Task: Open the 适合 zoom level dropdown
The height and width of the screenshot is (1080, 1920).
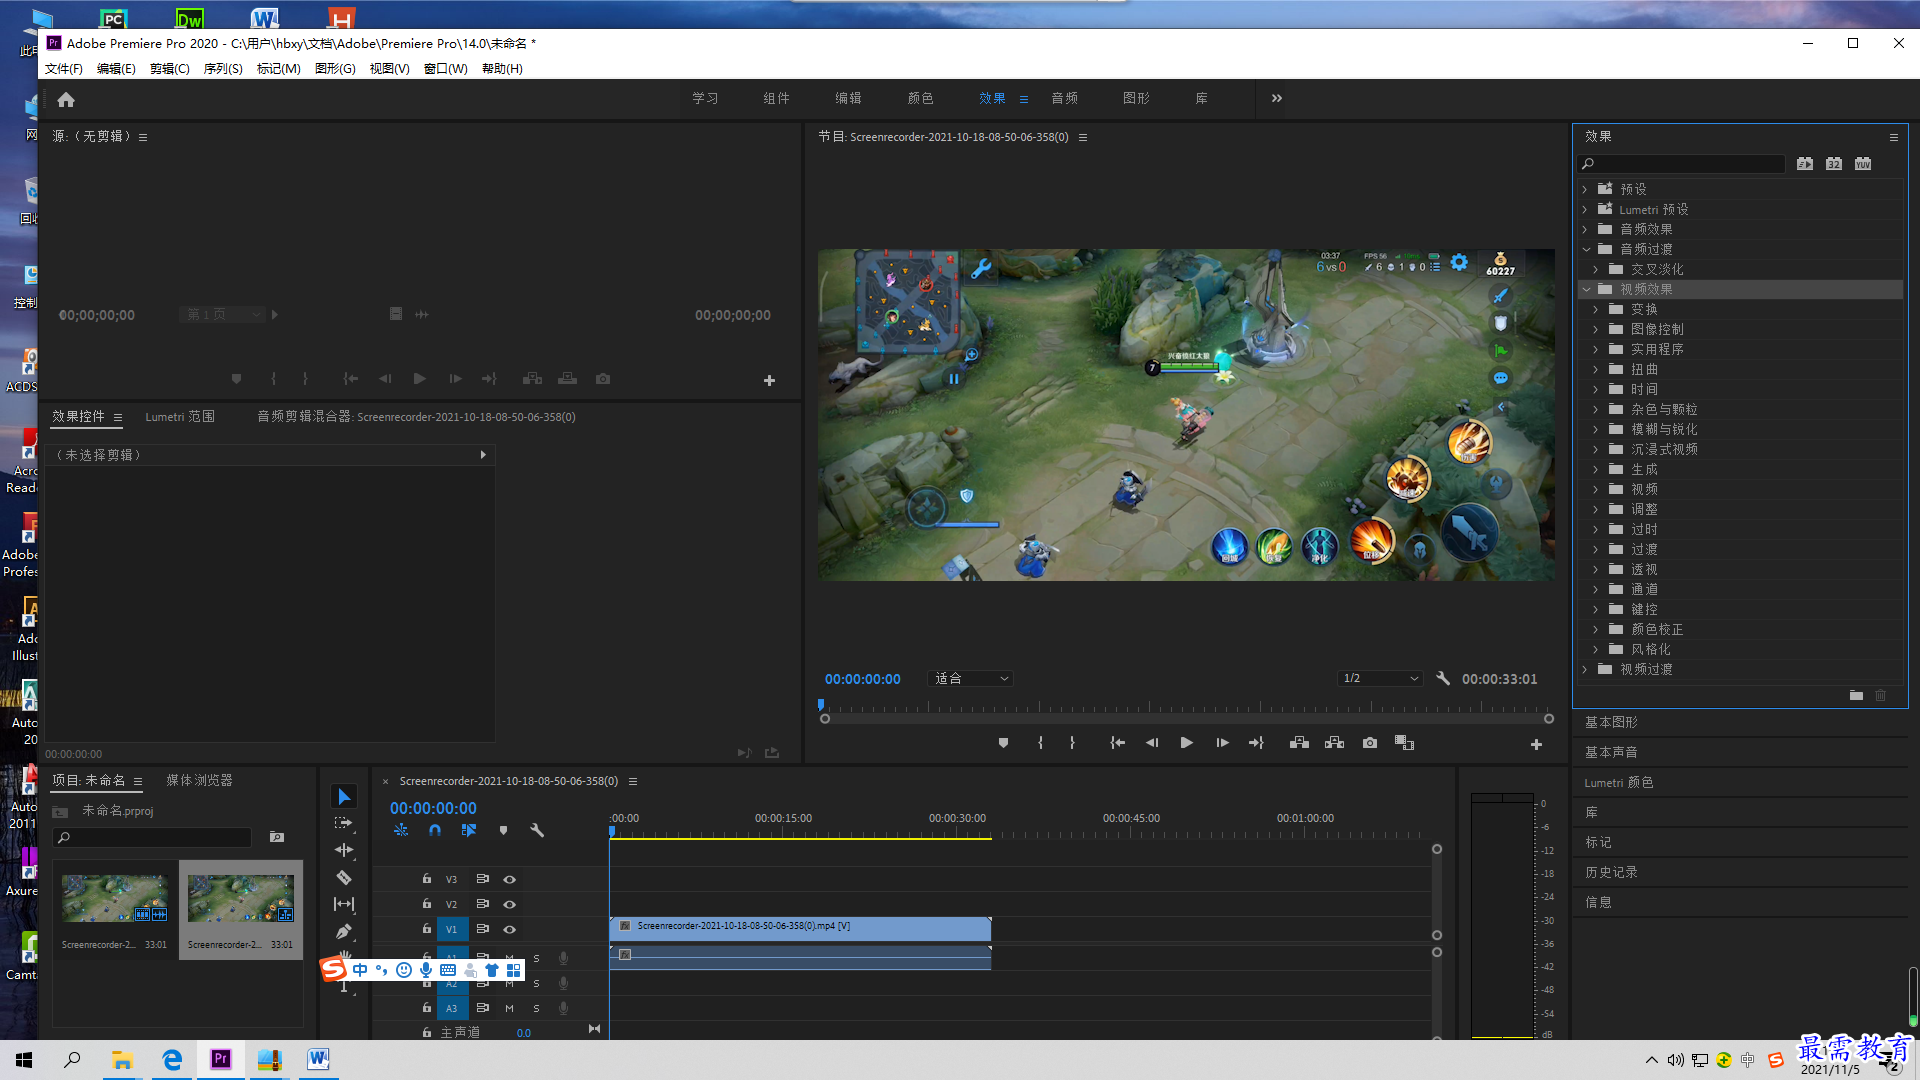Action: [970, 678]
